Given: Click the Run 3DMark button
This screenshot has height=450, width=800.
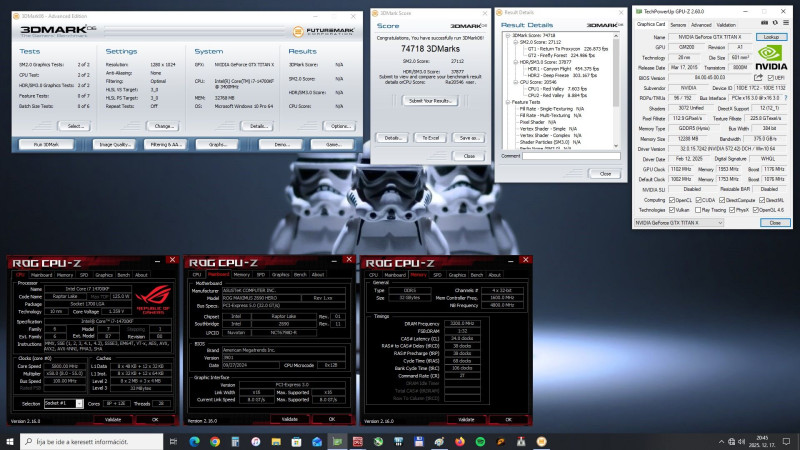Looking at the screenshot, I should point(46,144).
